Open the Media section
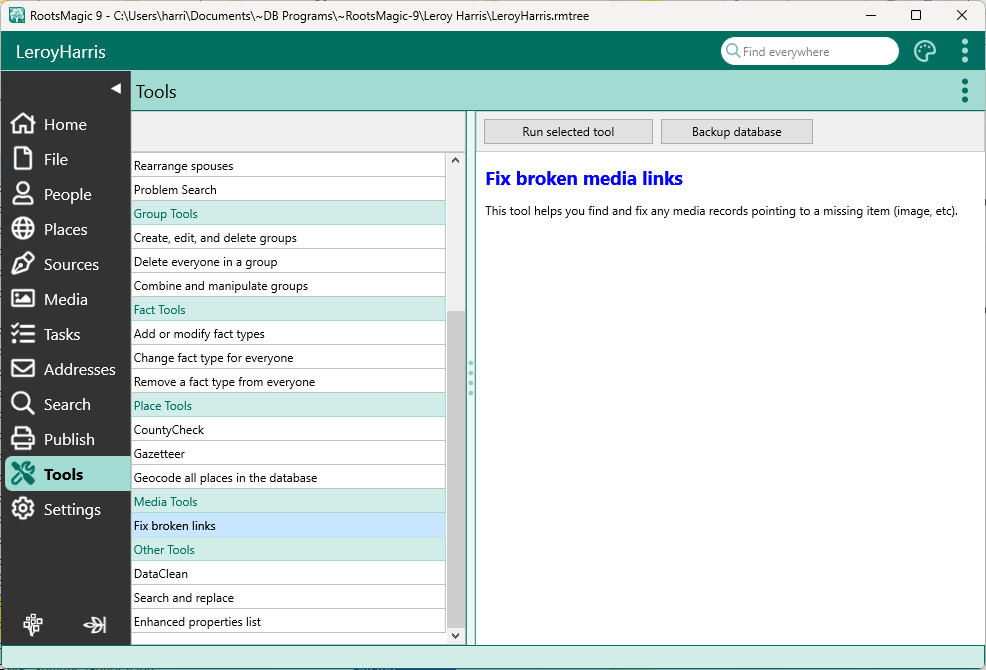Image resolution: width=986 pixels, height=670 pixels. click(x=65, y=300)
